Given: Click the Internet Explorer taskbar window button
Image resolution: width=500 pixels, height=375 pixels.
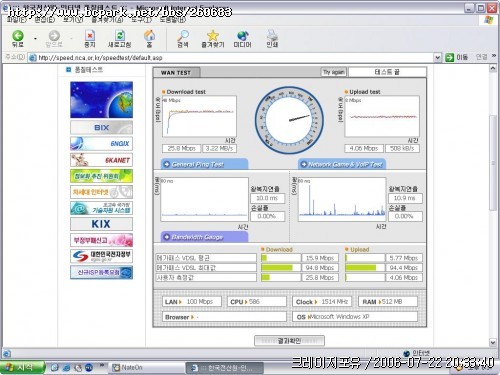Looking at the screenshot, I should (224, 368).
